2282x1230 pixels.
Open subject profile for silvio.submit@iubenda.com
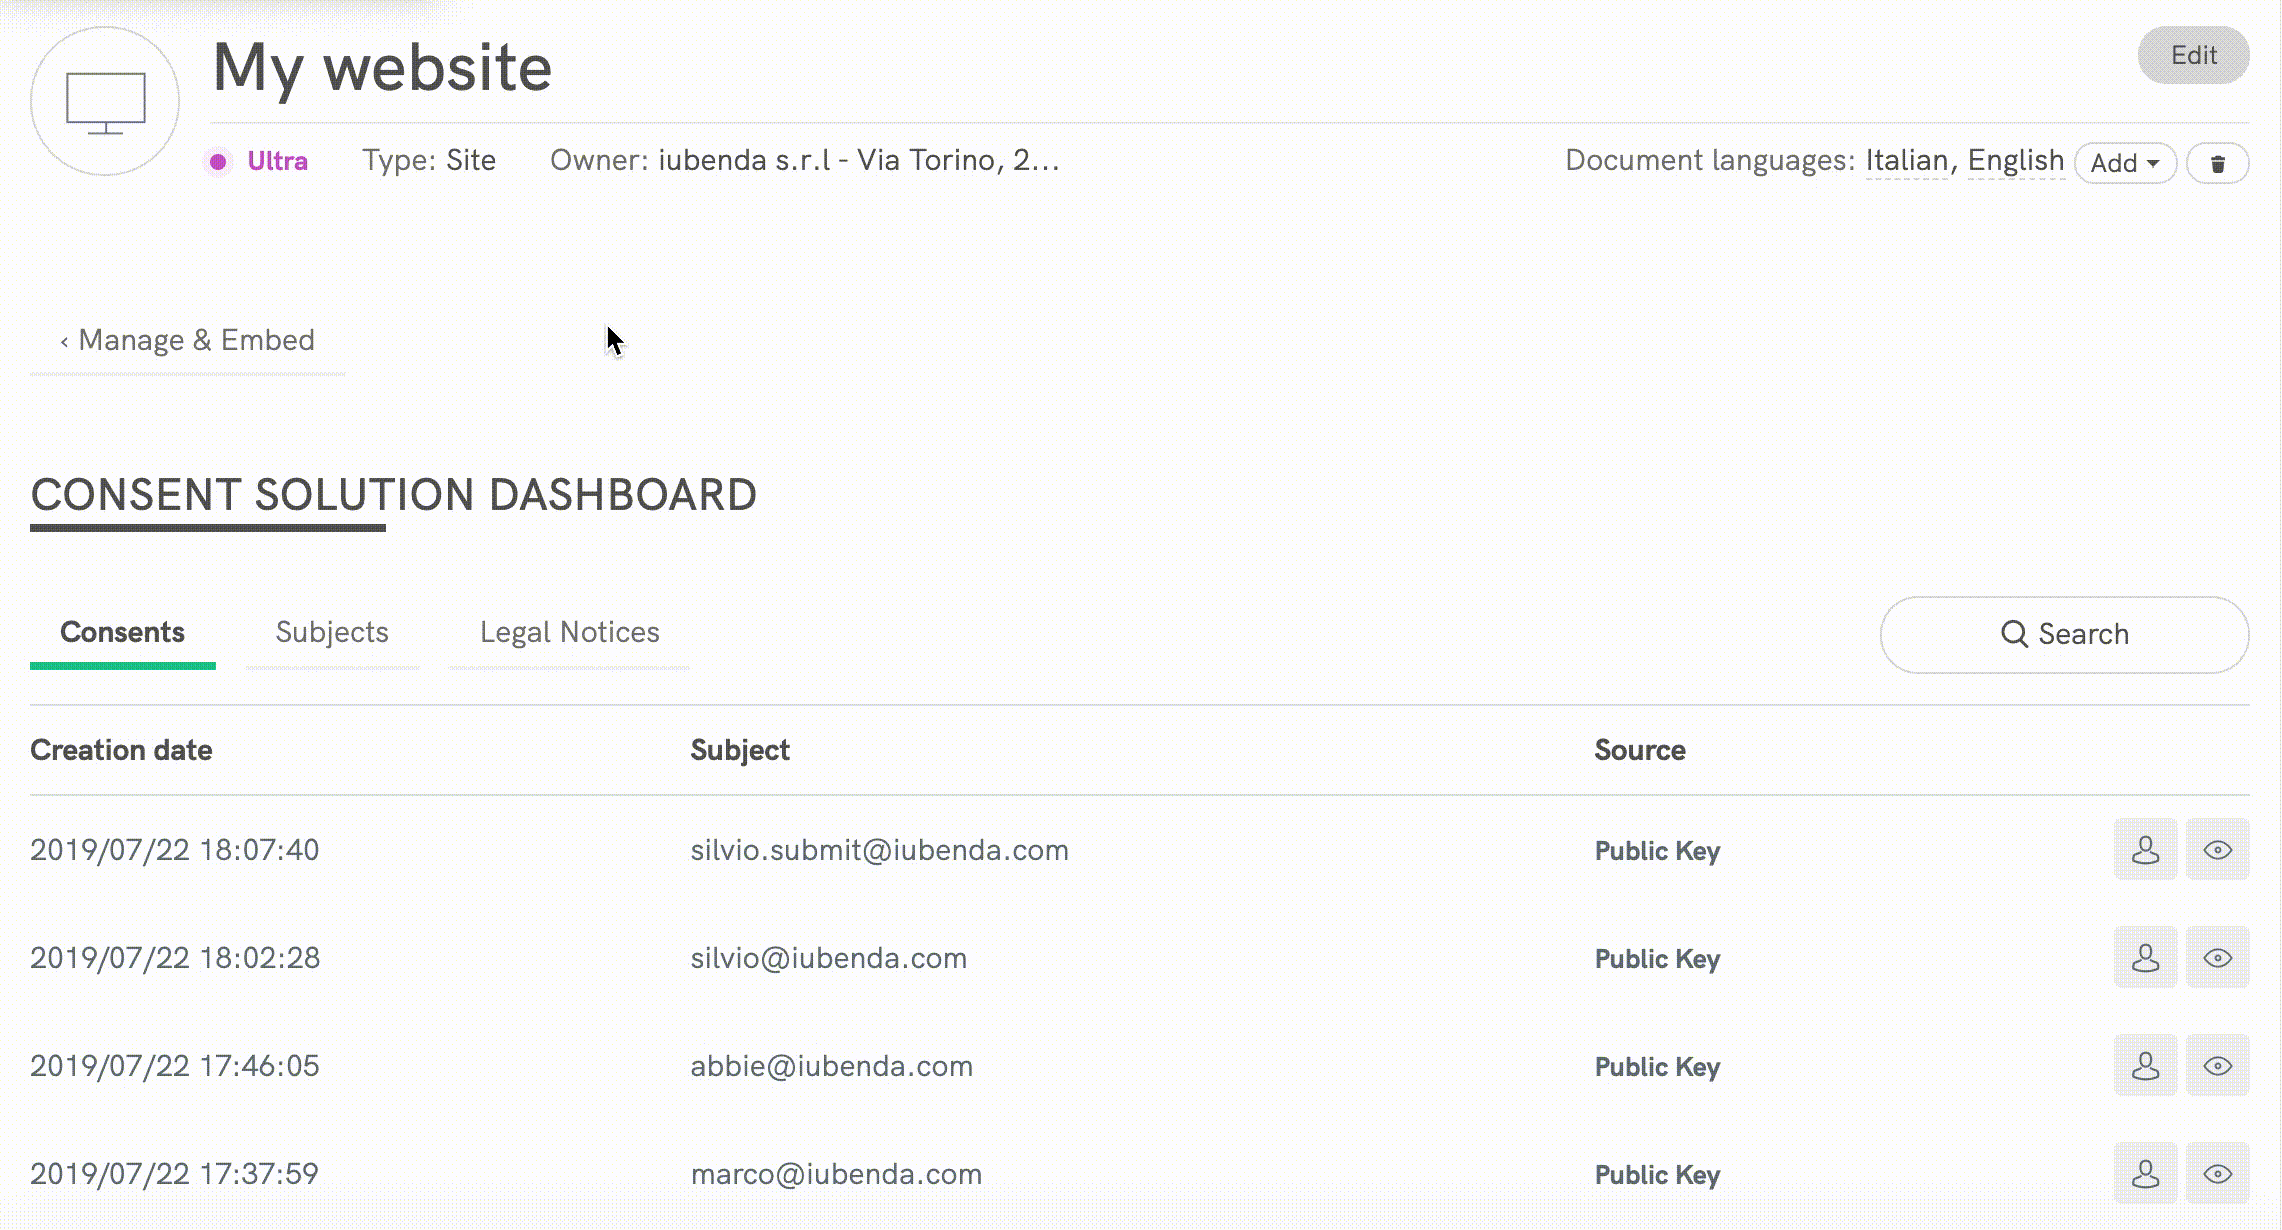click(x=2145, y=850)
